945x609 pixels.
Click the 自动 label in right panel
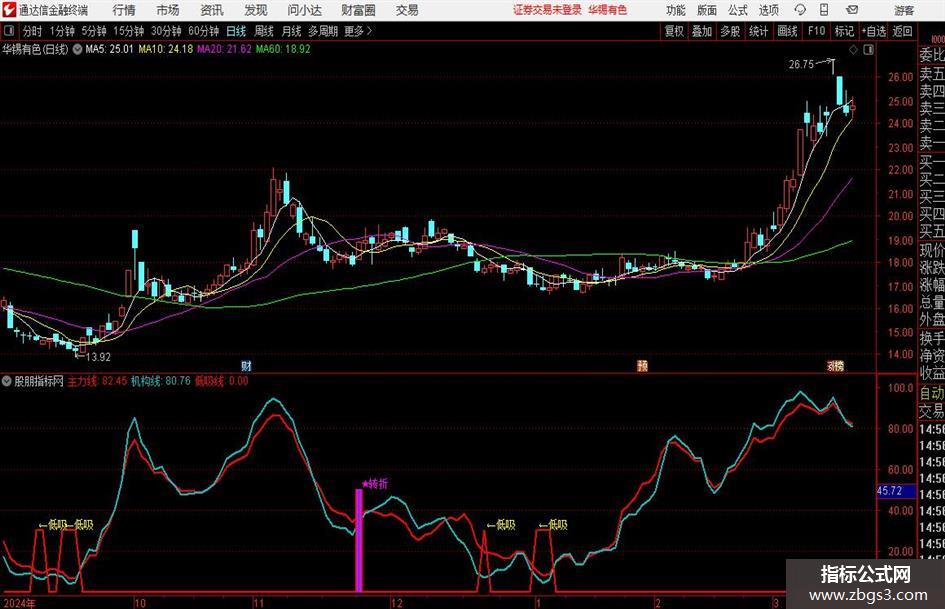pos(932,394)
